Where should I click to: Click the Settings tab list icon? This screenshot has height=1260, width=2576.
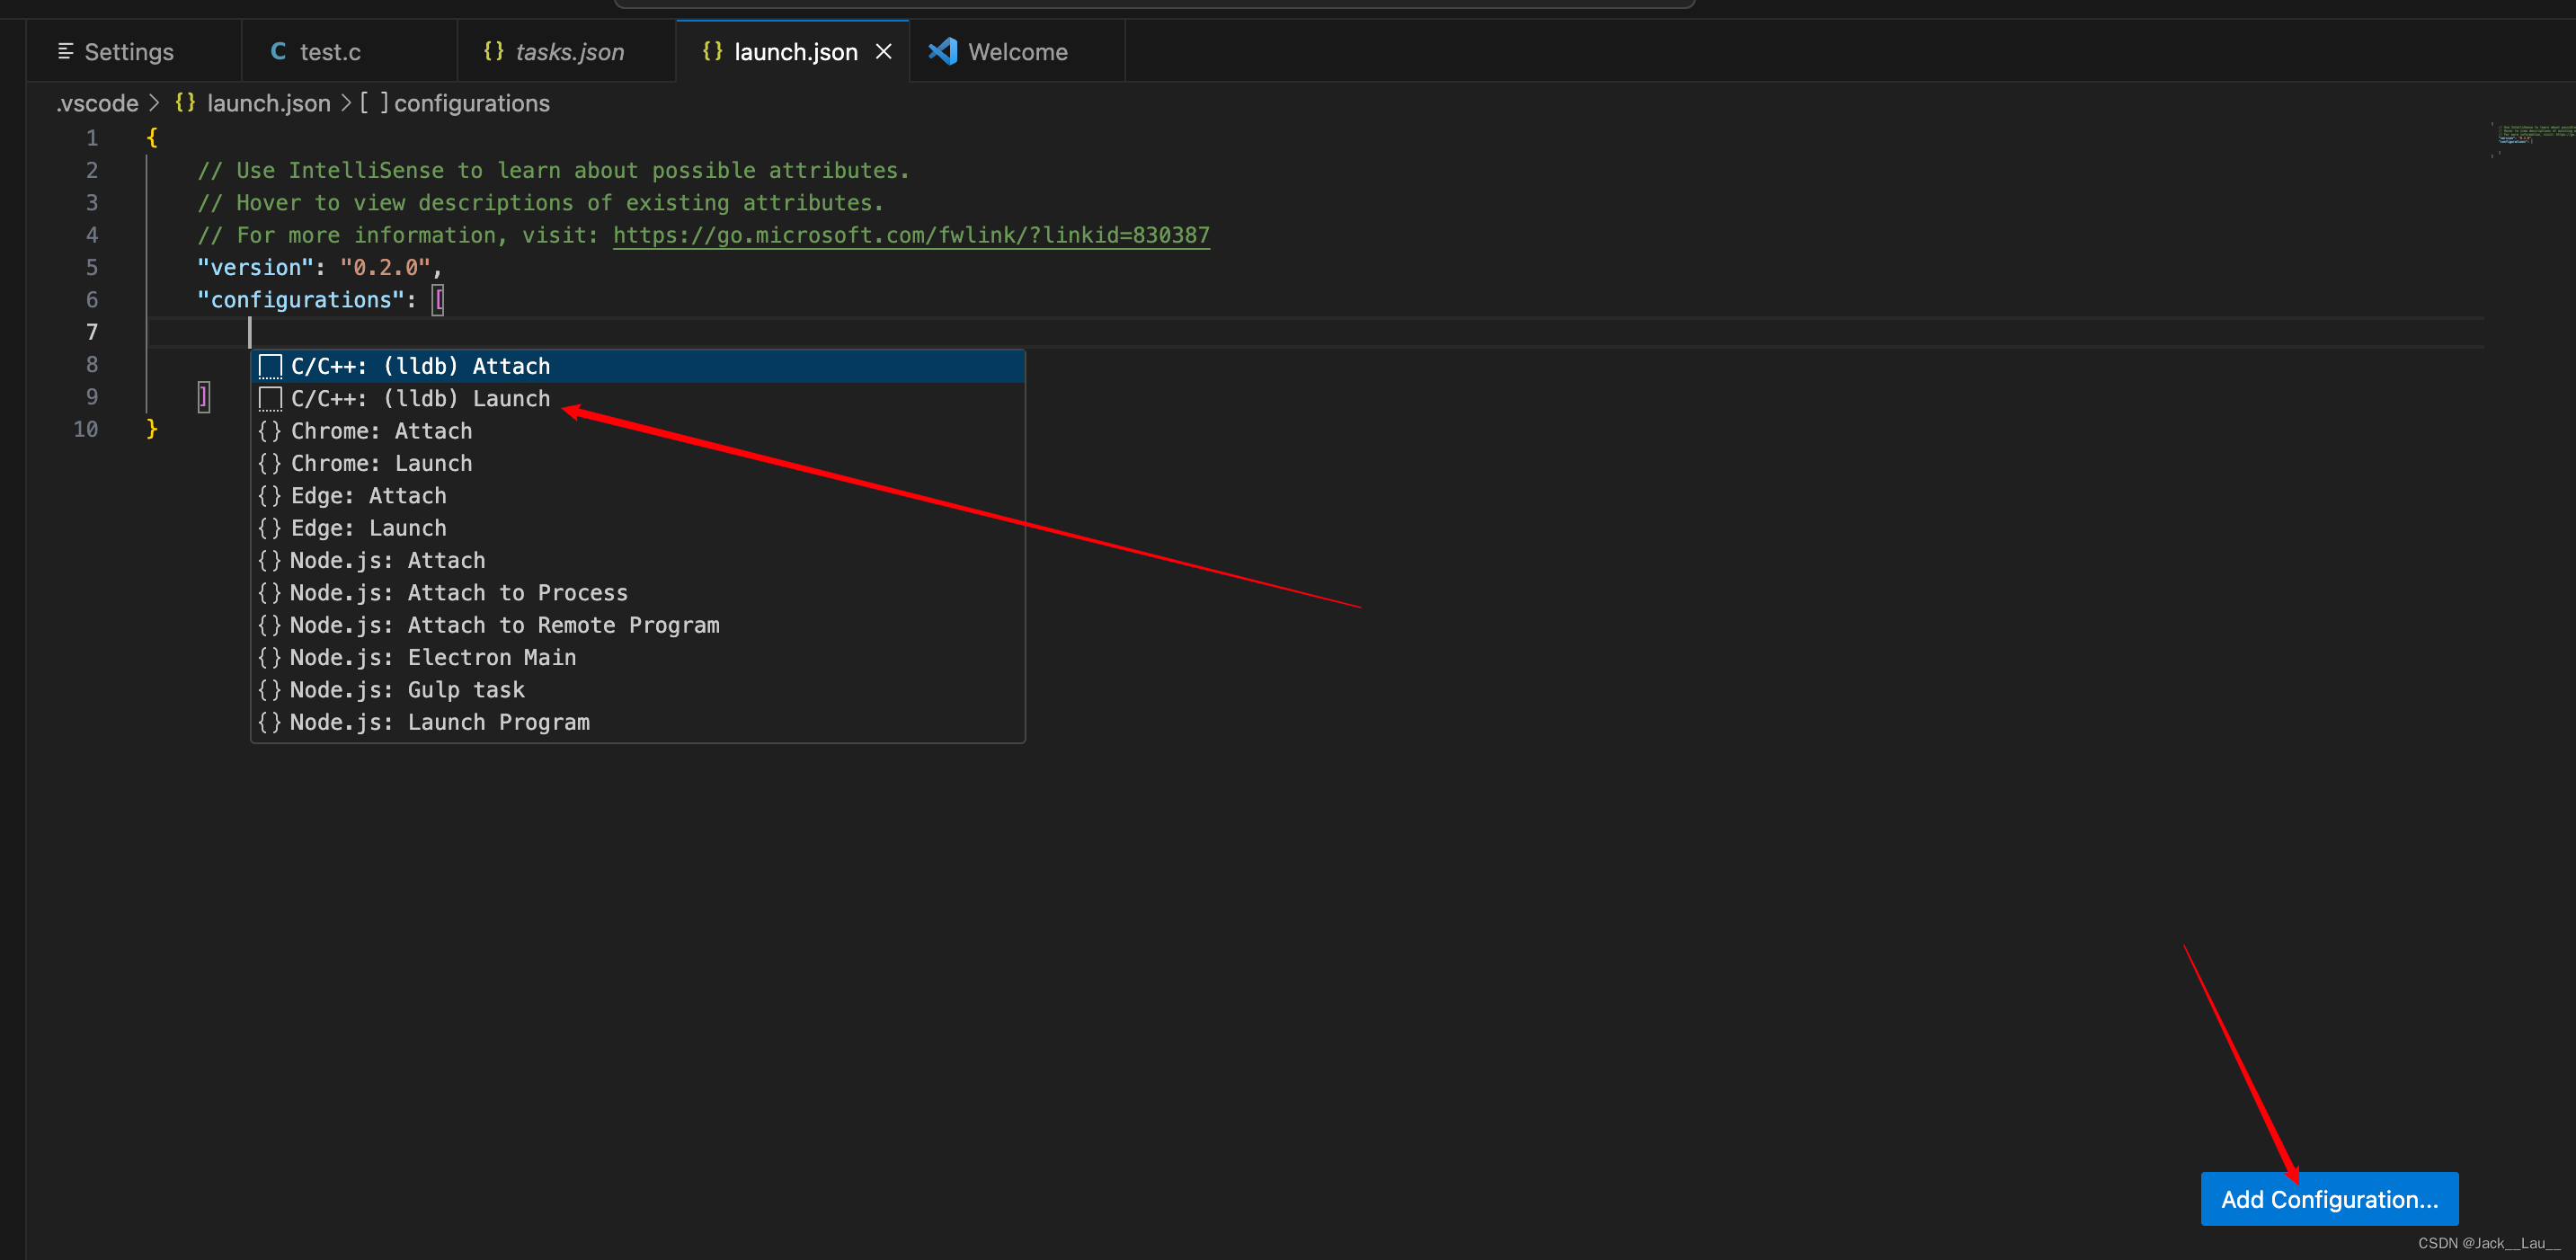click(66, 51)
